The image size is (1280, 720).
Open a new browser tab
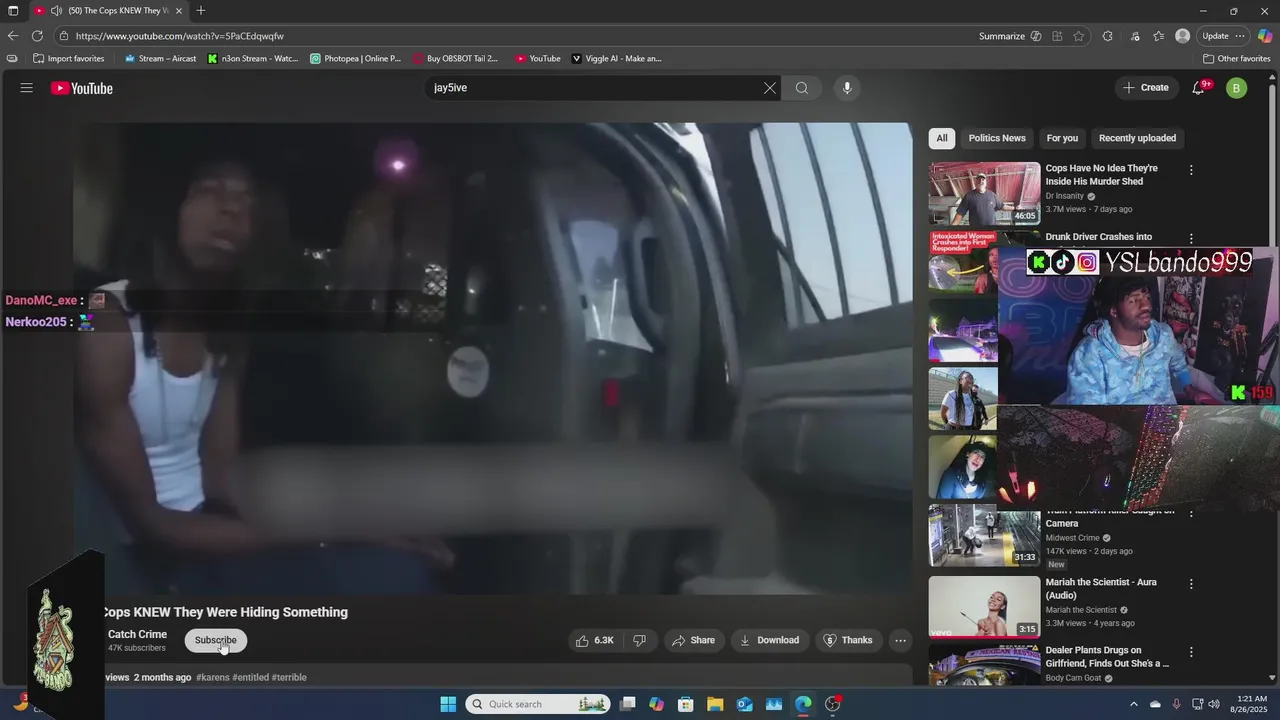(200, 10)
